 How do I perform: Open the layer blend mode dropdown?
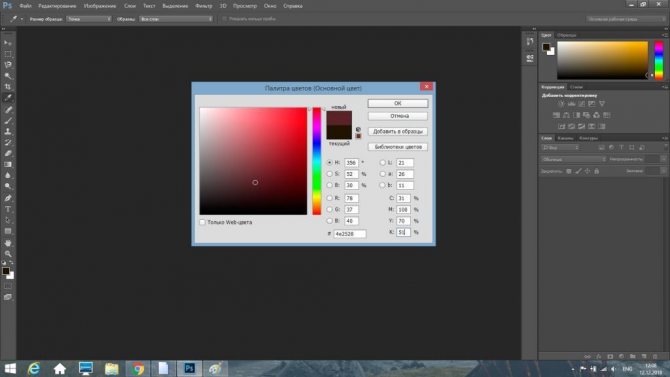pos(573,159)
